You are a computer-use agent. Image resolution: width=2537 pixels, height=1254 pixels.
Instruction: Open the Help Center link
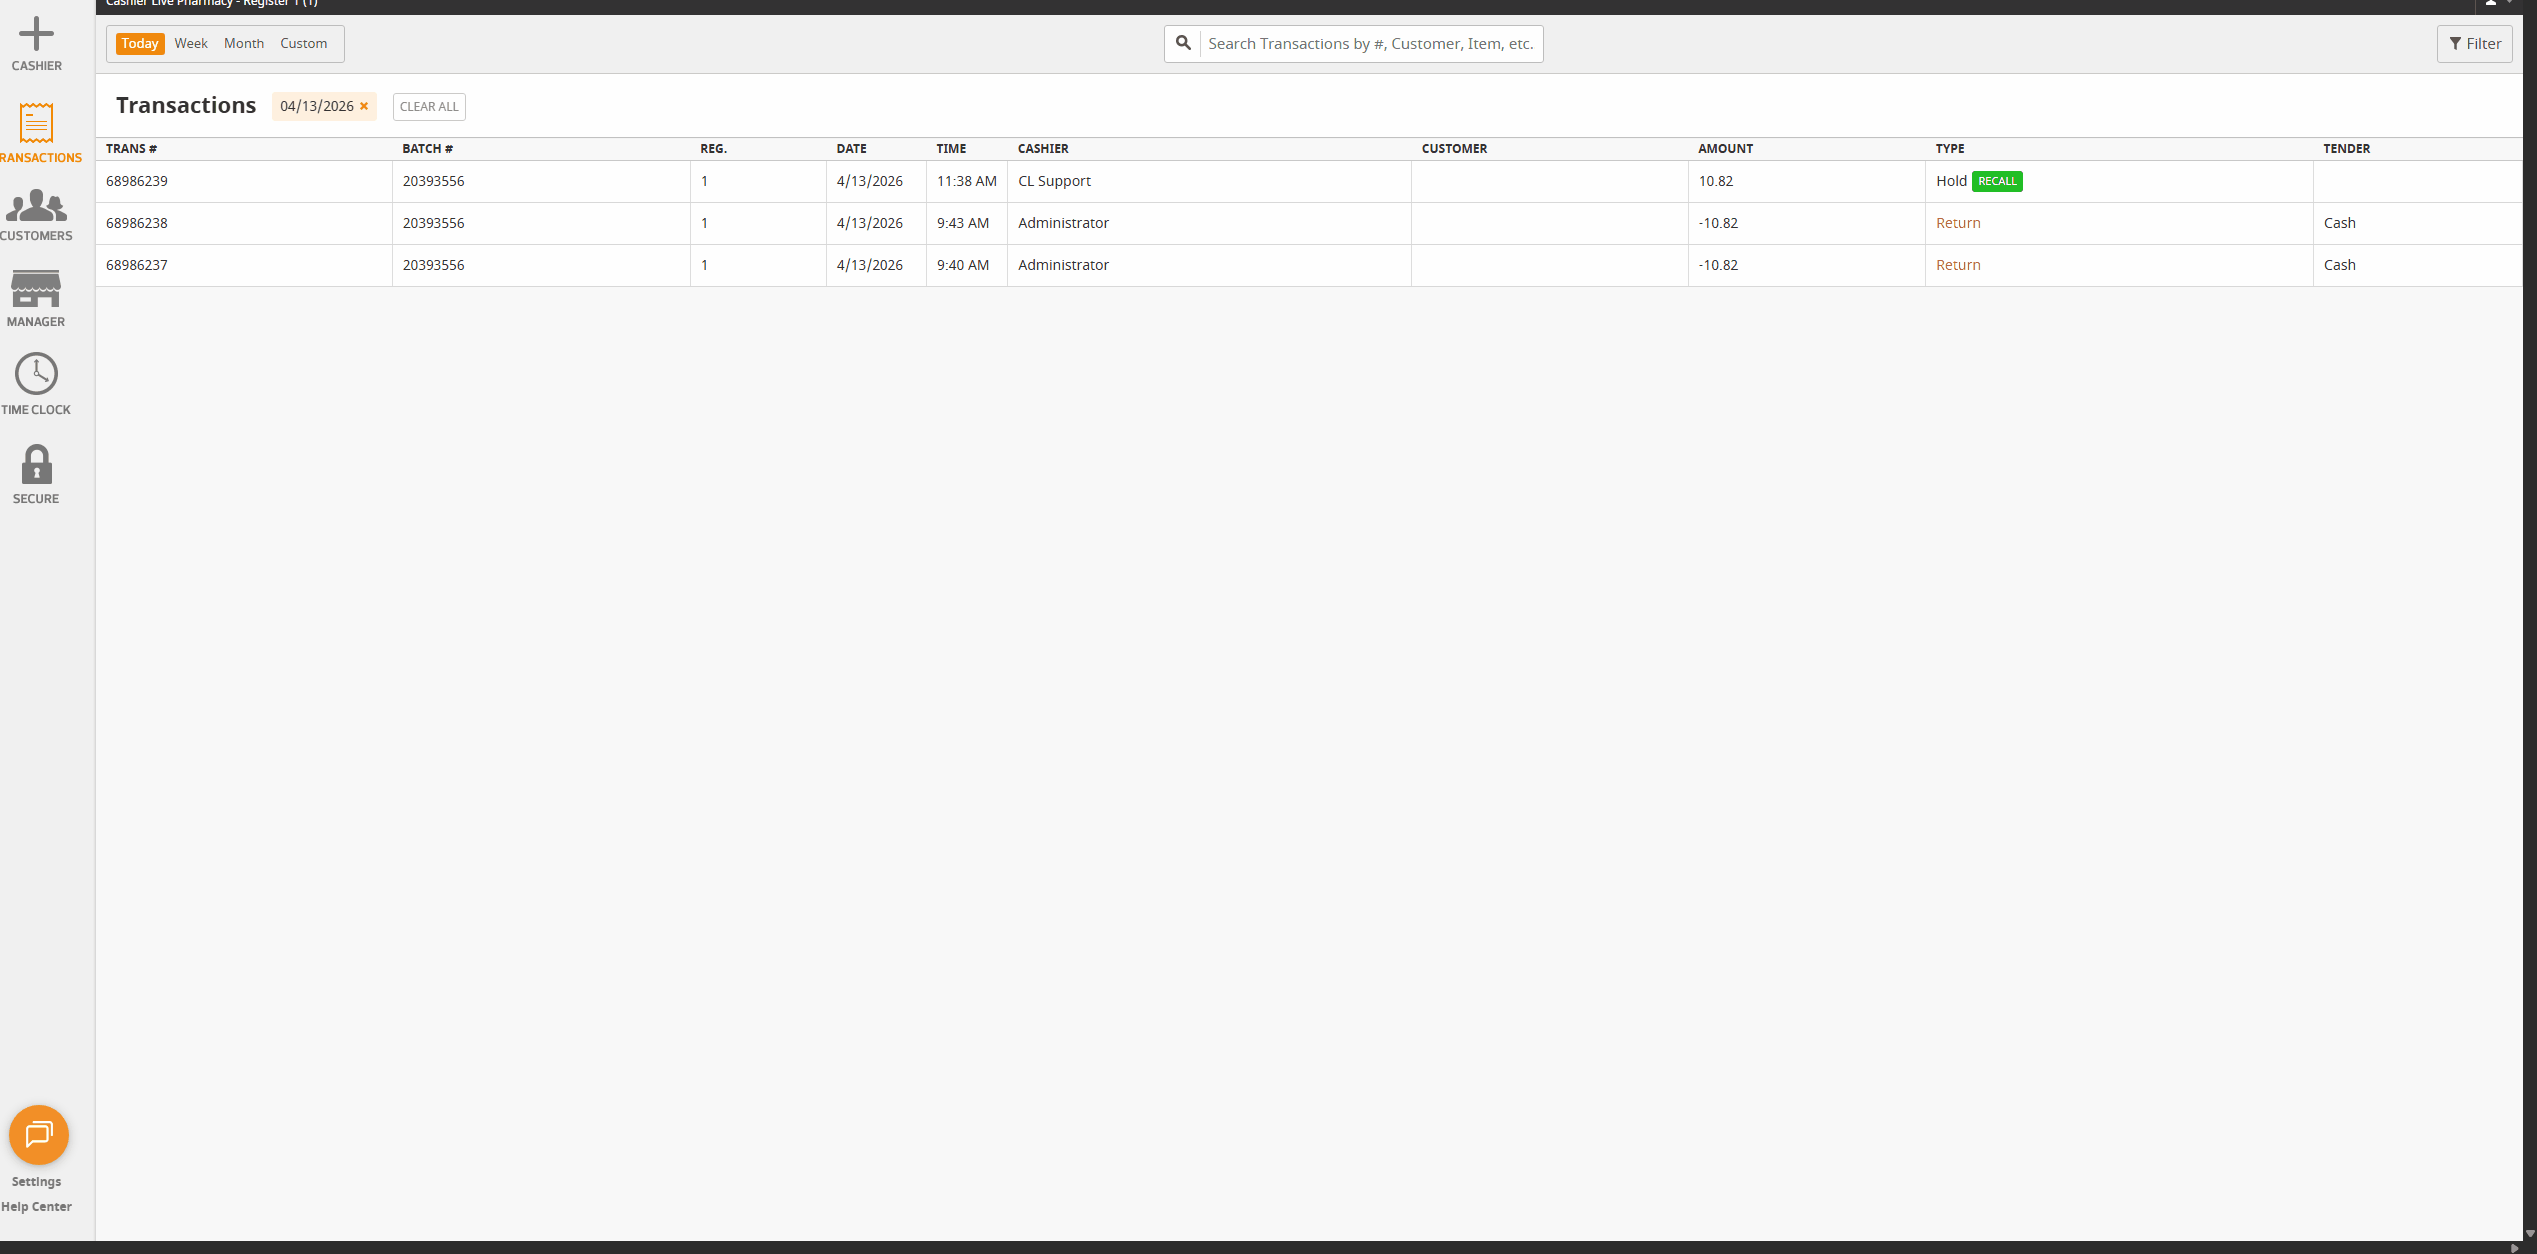pos(36,1206)
